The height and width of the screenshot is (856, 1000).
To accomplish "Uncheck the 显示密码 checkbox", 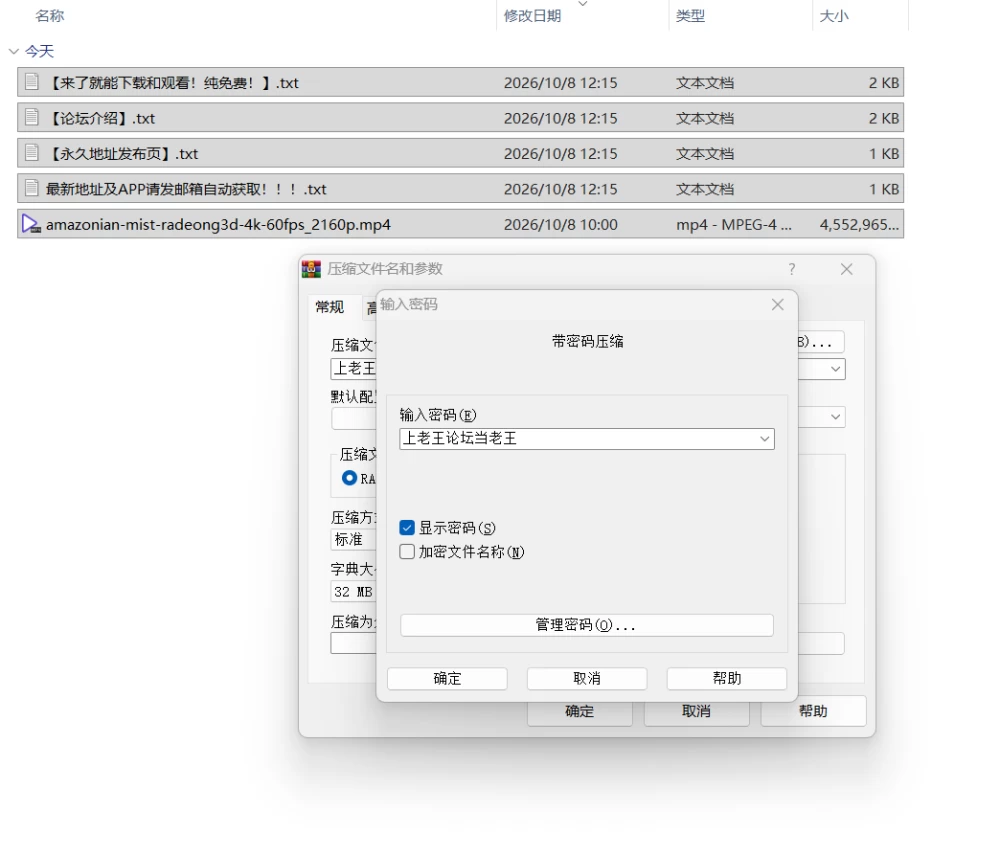I will click(x=407, y=528).
